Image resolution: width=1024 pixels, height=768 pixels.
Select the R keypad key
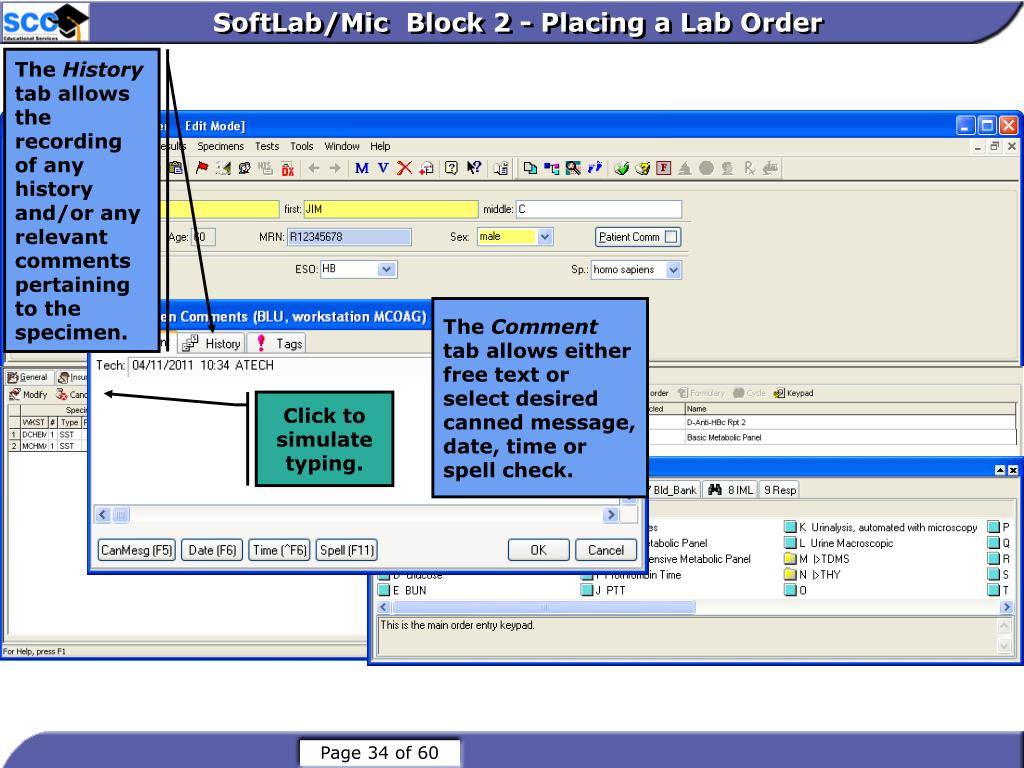point(999,559)
